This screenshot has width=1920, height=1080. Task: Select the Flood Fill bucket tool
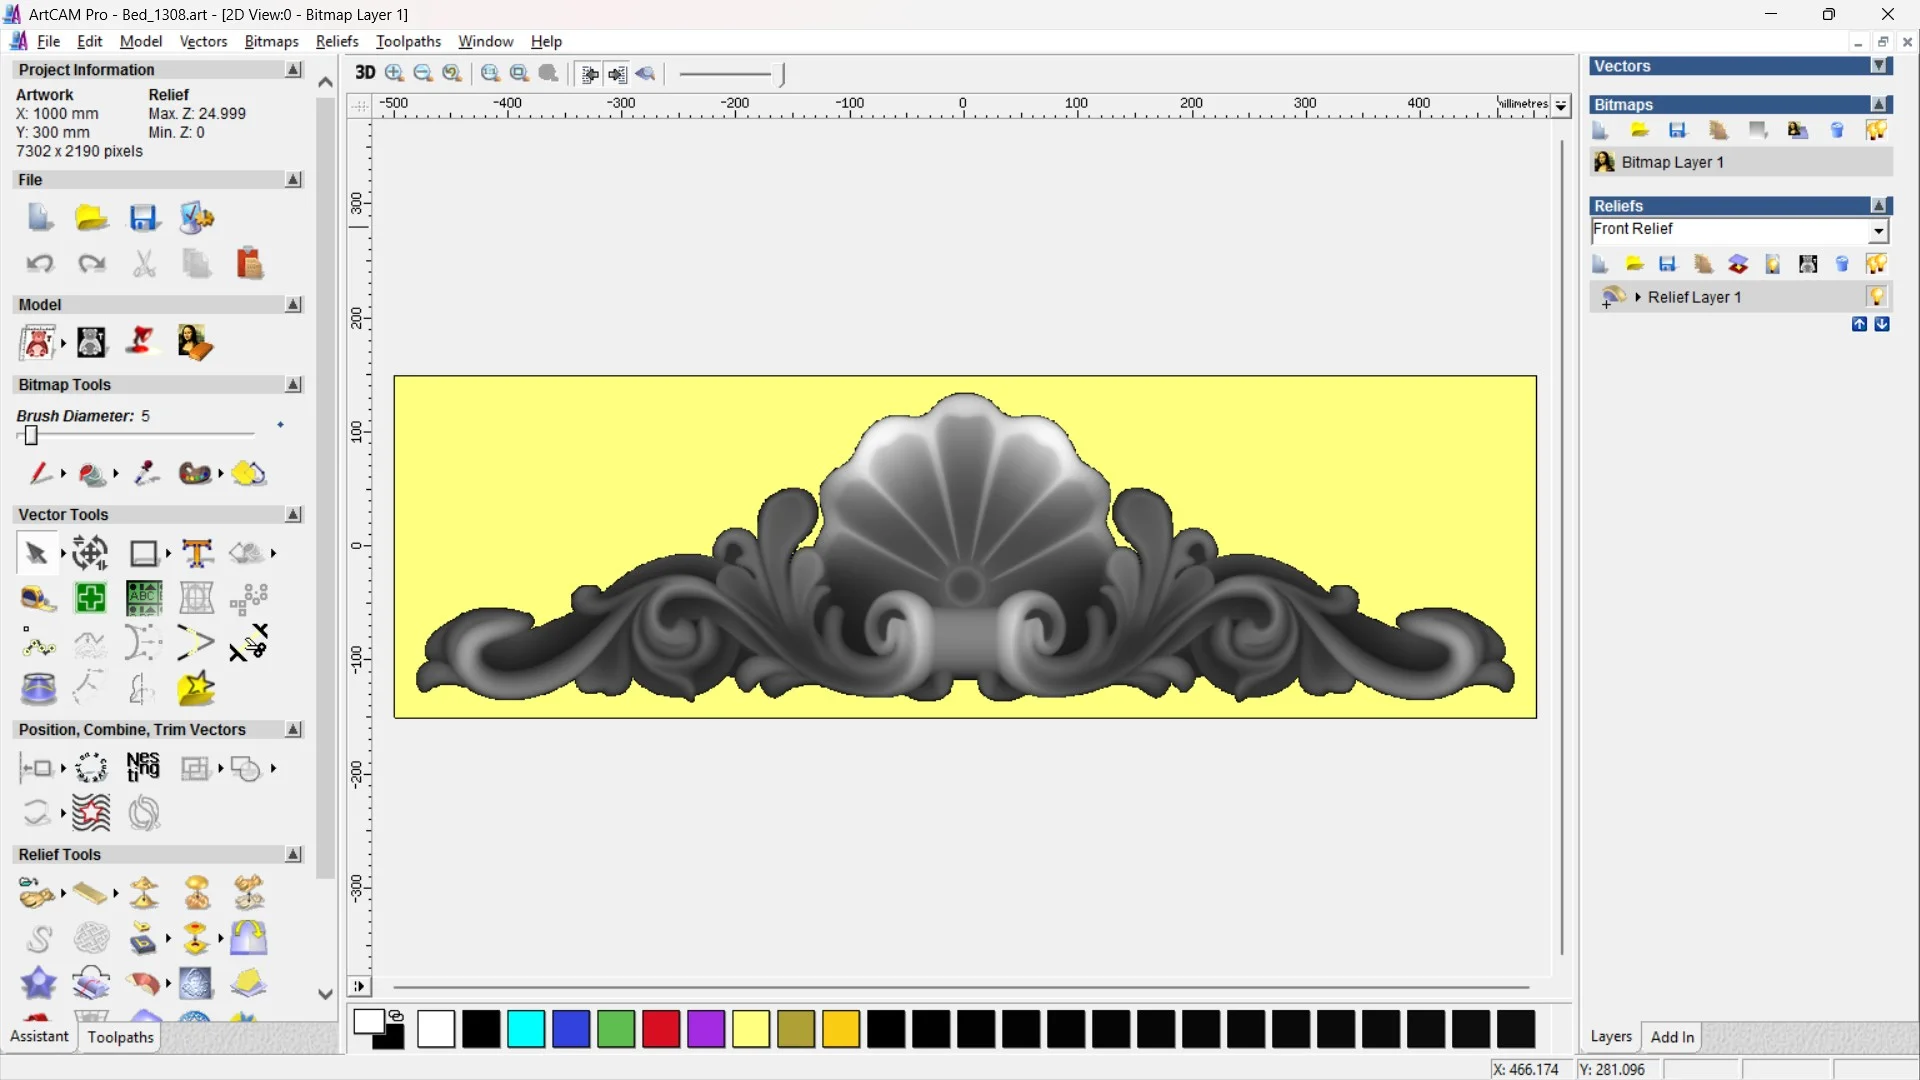(x=92, y=474)
